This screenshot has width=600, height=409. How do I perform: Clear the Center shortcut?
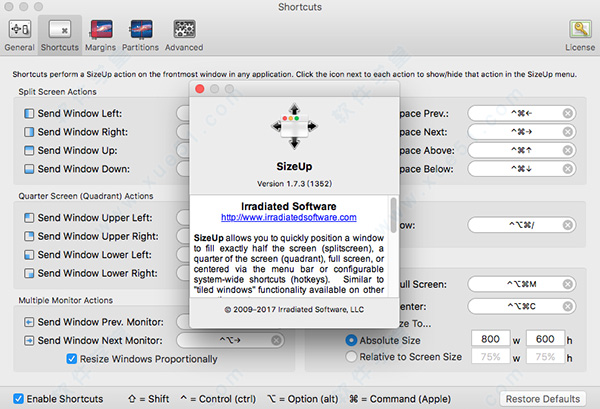[568, 306]
